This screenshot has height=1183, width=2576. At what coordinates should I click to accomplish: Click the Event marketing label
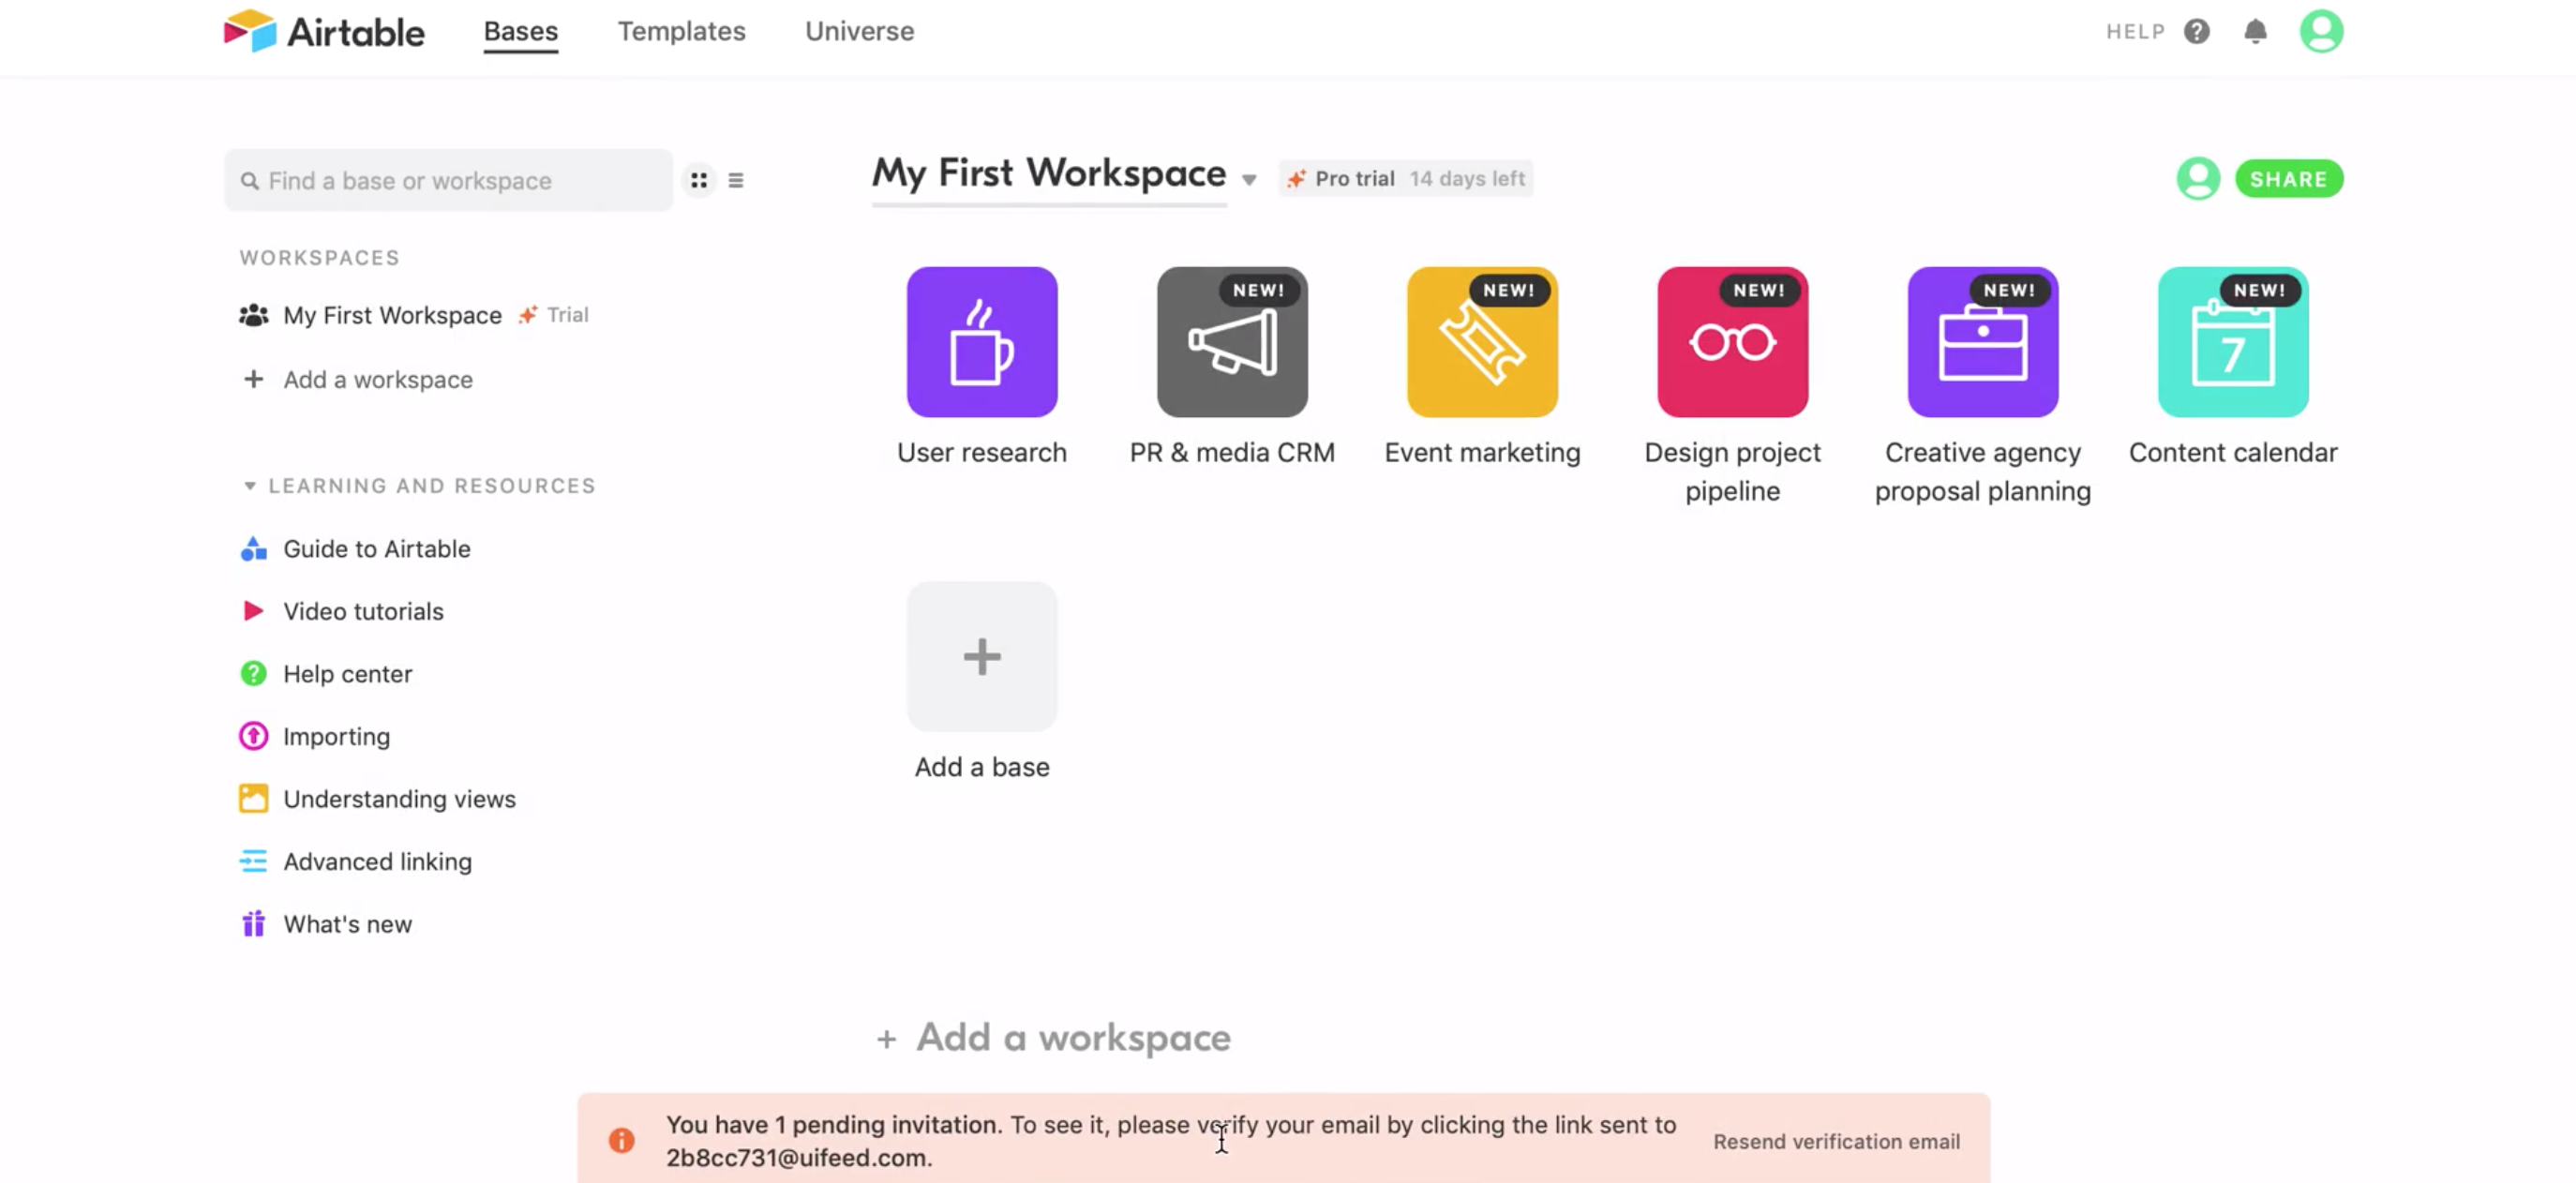(x=1482, y=452)
